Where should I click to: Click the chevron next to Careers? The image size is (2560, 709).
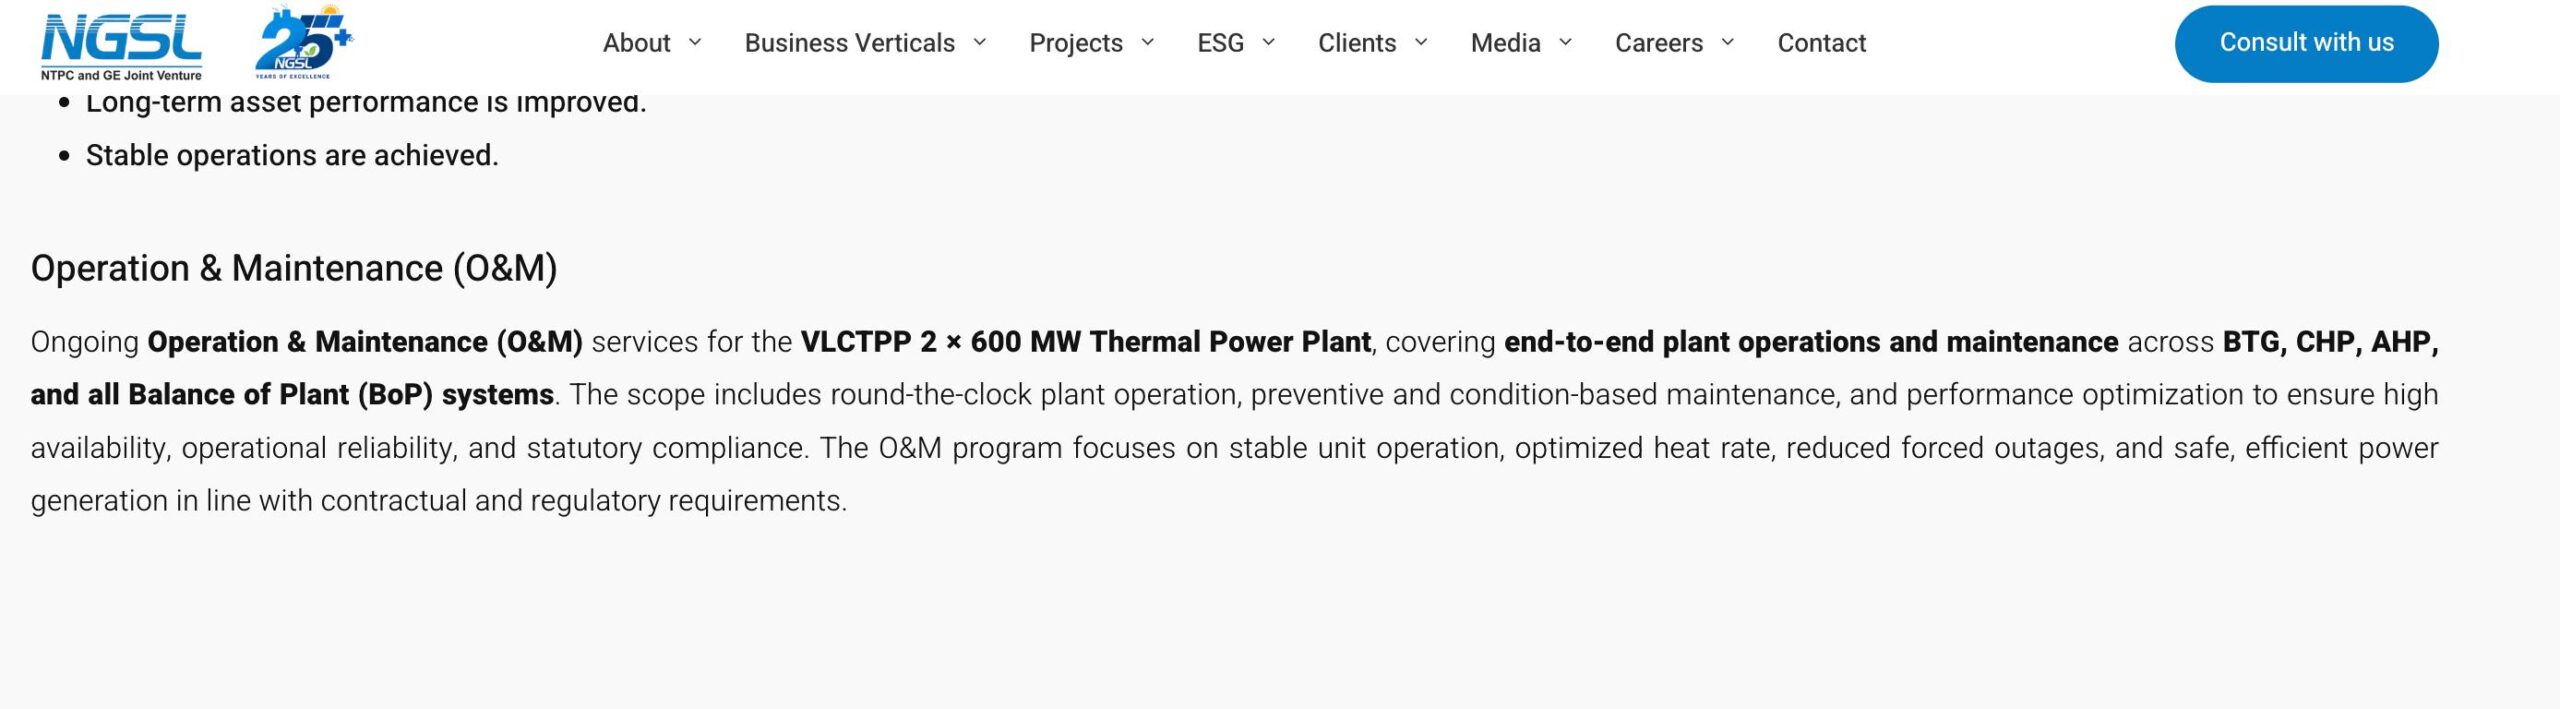pyautogui.click(x=1728, y=43)
